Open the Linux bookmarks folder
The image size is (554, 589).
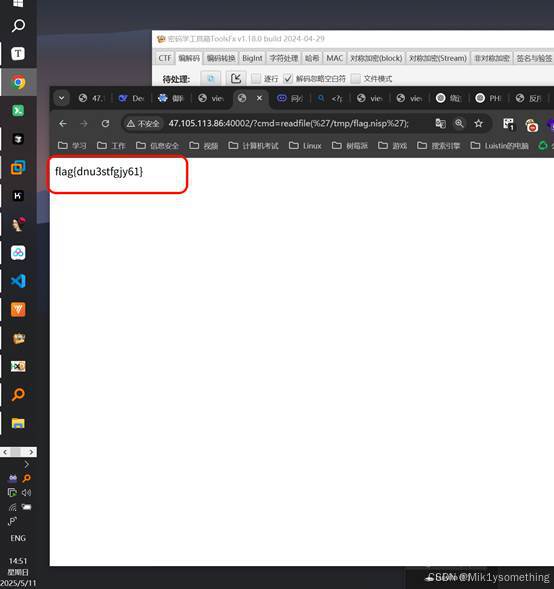305,146
